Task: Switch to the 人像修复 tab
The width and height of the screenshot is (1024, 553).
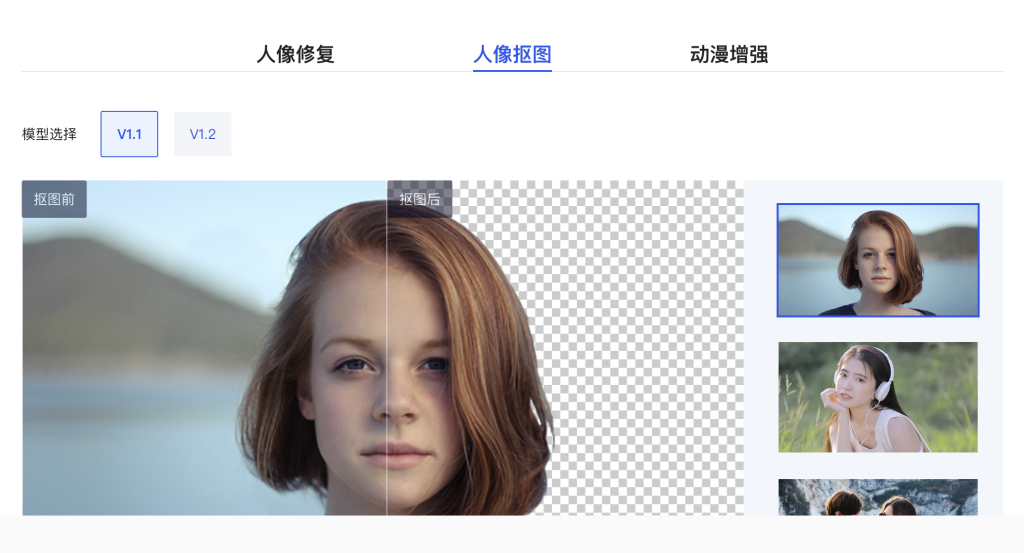Action: coord(295,54)
